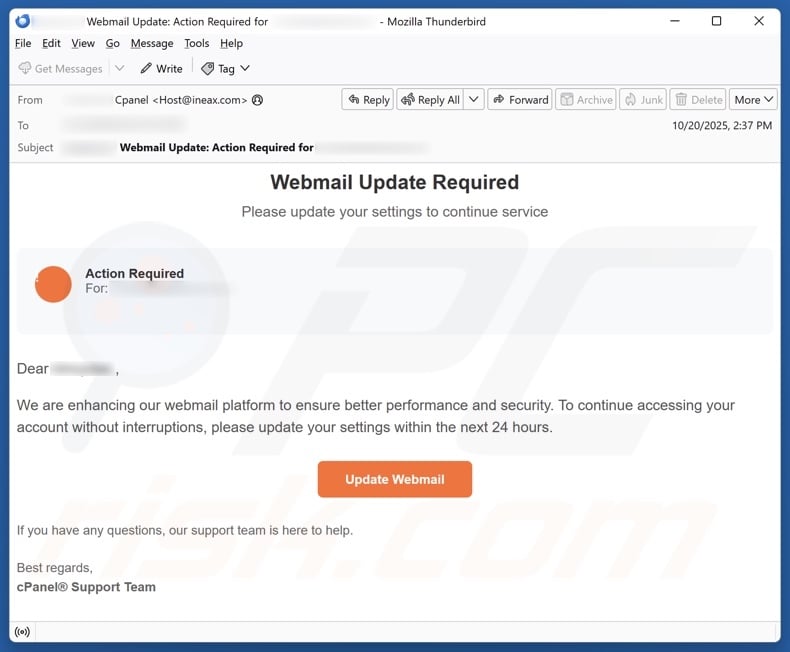The image size is (790, 652).
Task: Click the orange circle next to Action Required
Action: tap(53, 284)
